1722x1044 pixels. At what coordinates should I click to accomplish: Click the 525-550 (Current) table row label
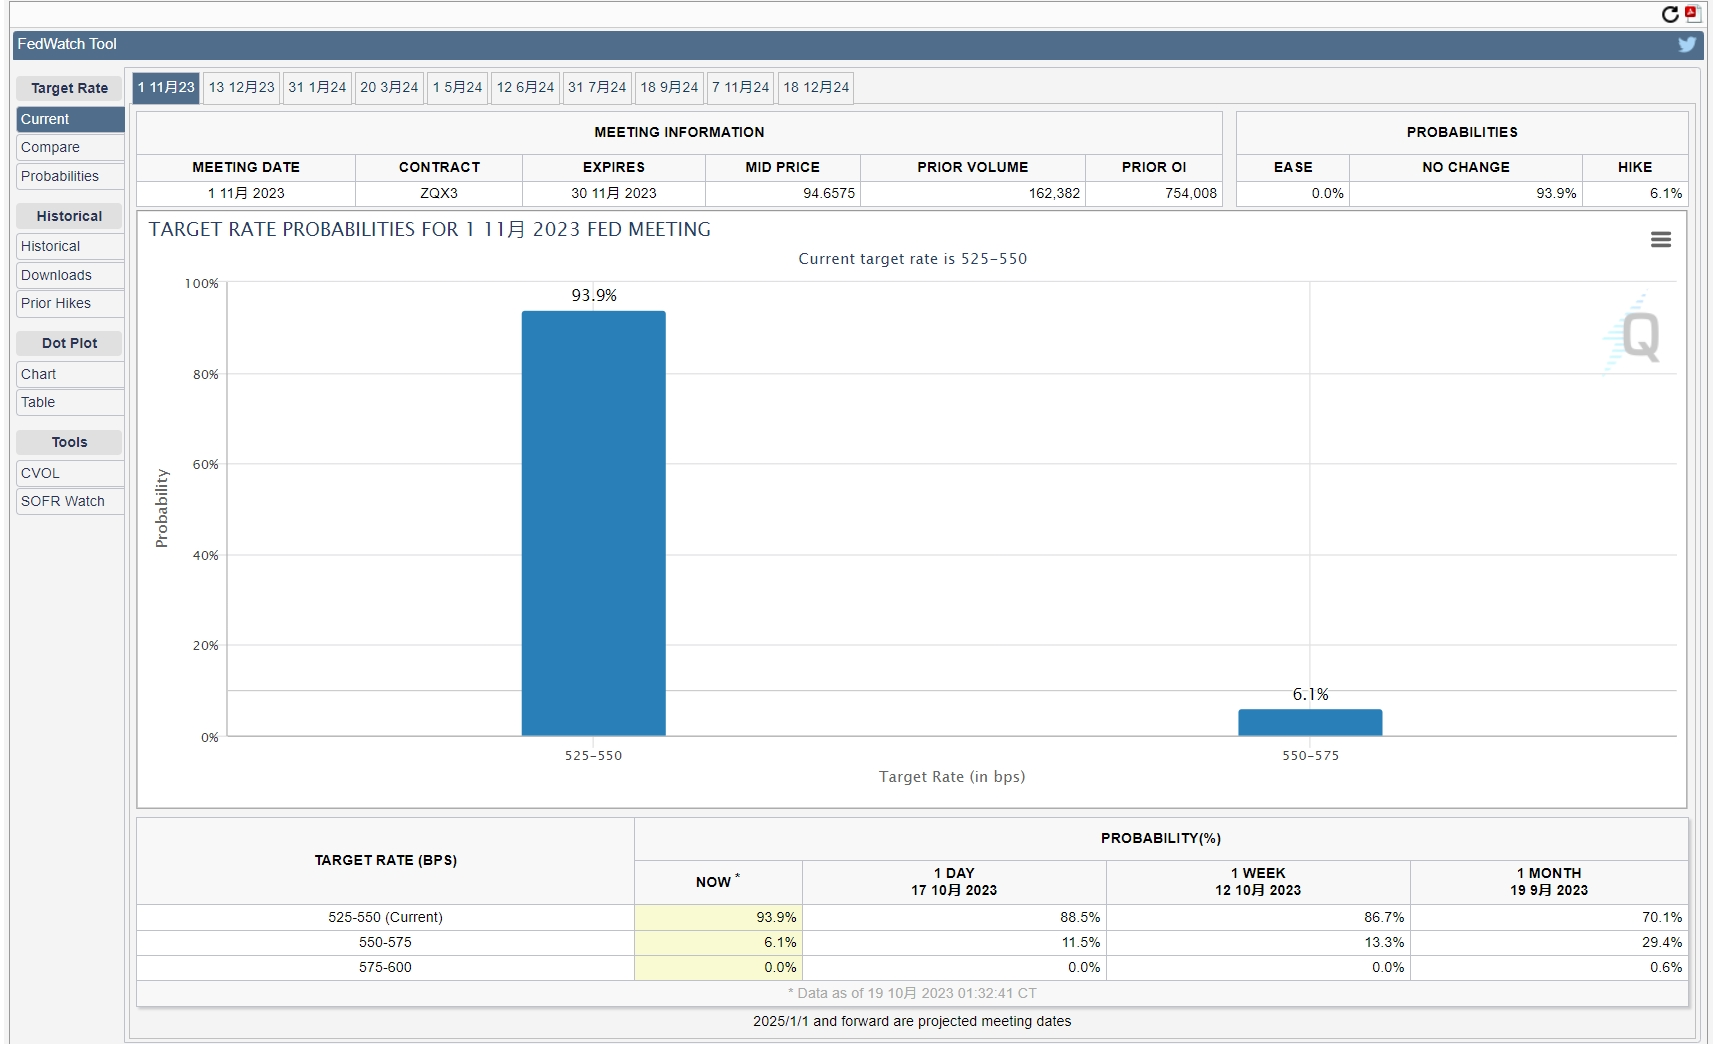(x=385, y=917)
